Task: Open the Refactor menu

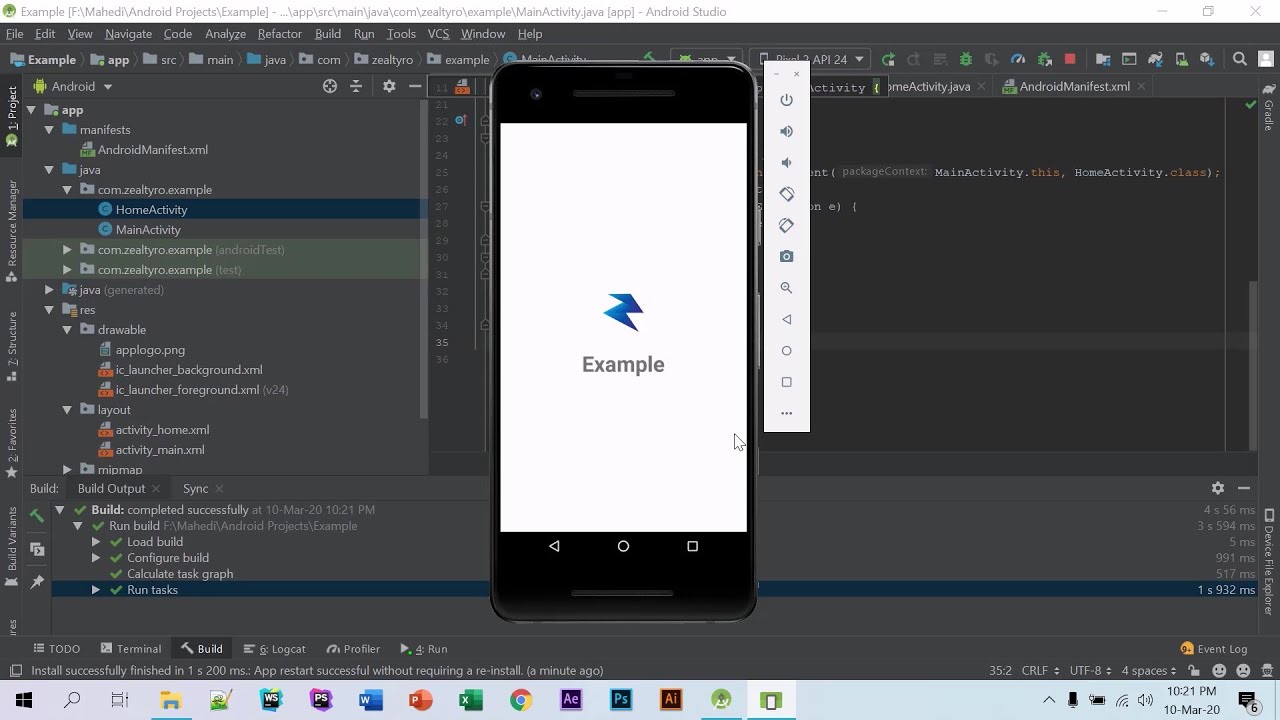Action: pos(279,33)
